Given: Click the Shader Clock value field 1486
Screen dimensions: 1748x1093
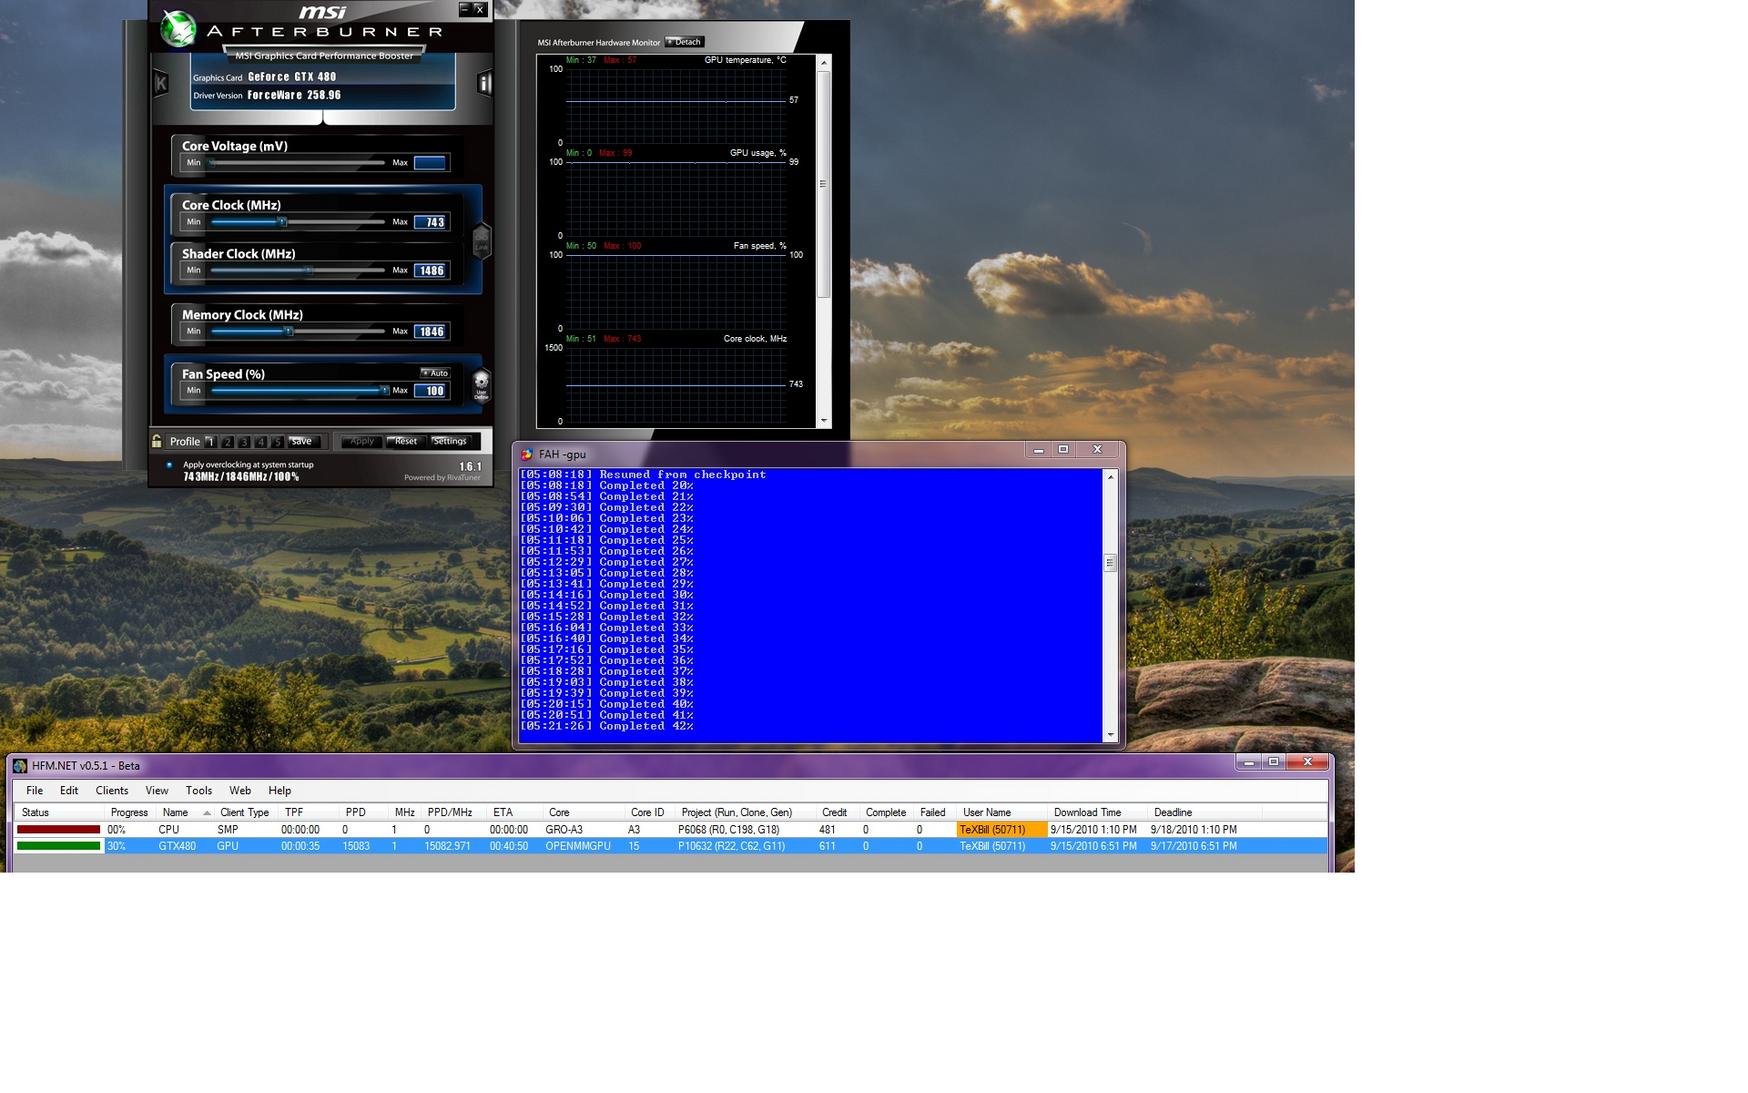Looking at the screenshot, I should [x=431, y=270].
